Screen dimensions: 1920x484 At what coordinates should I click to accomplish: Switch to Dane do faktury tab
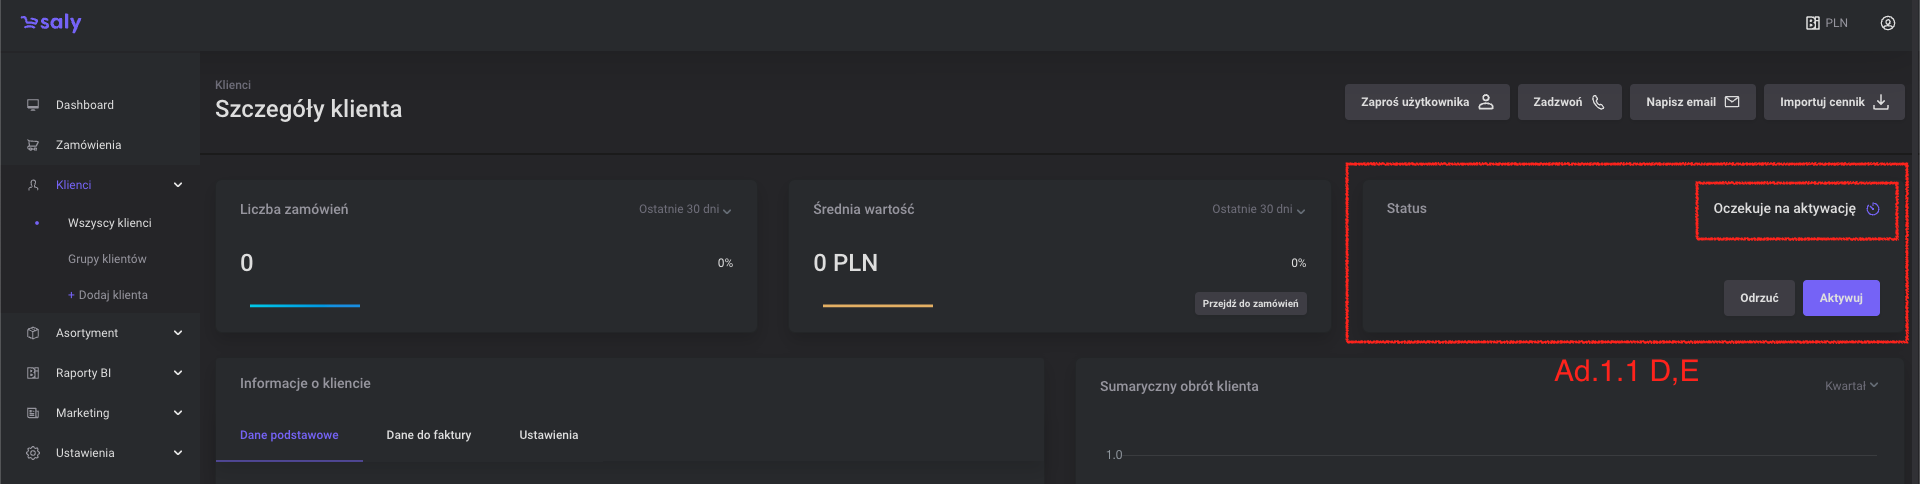428,435
